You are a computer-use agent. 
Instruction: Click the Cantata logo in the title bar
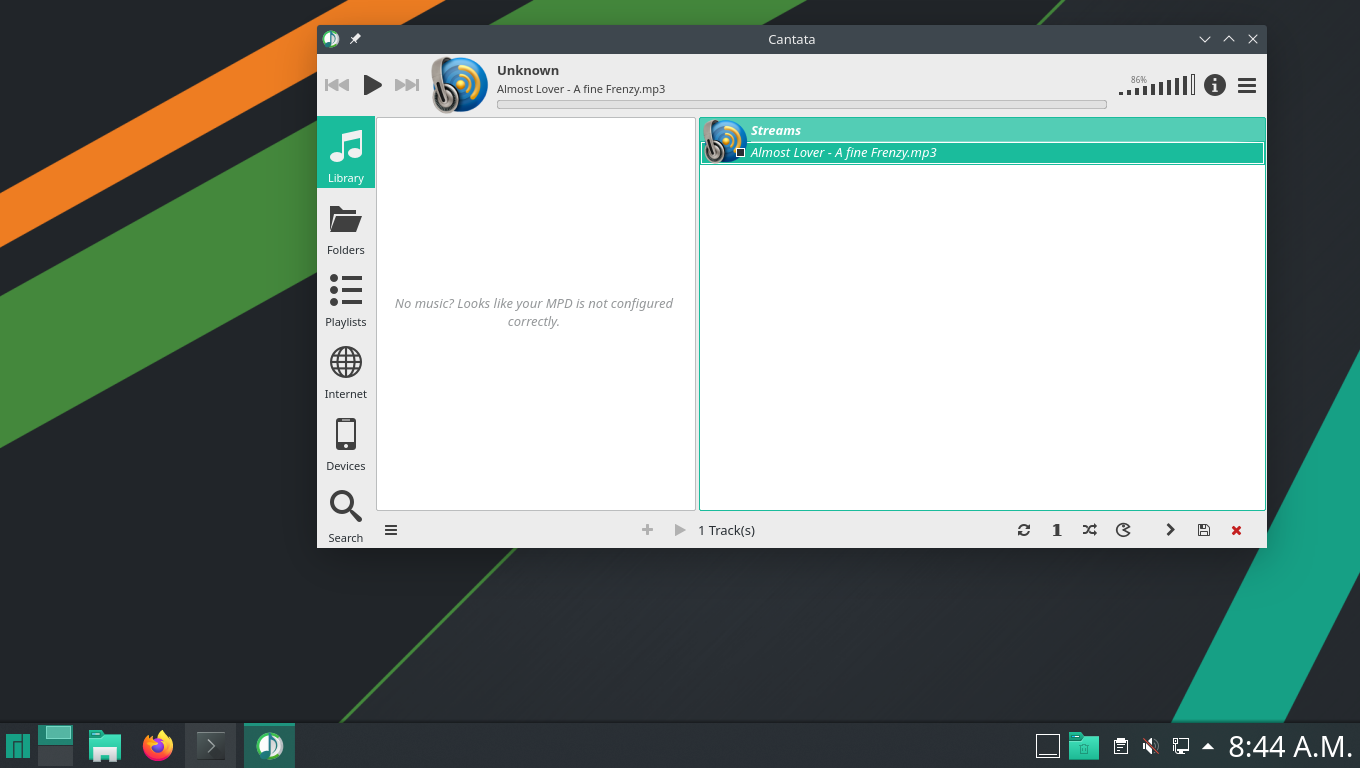[x=331, y=39]
